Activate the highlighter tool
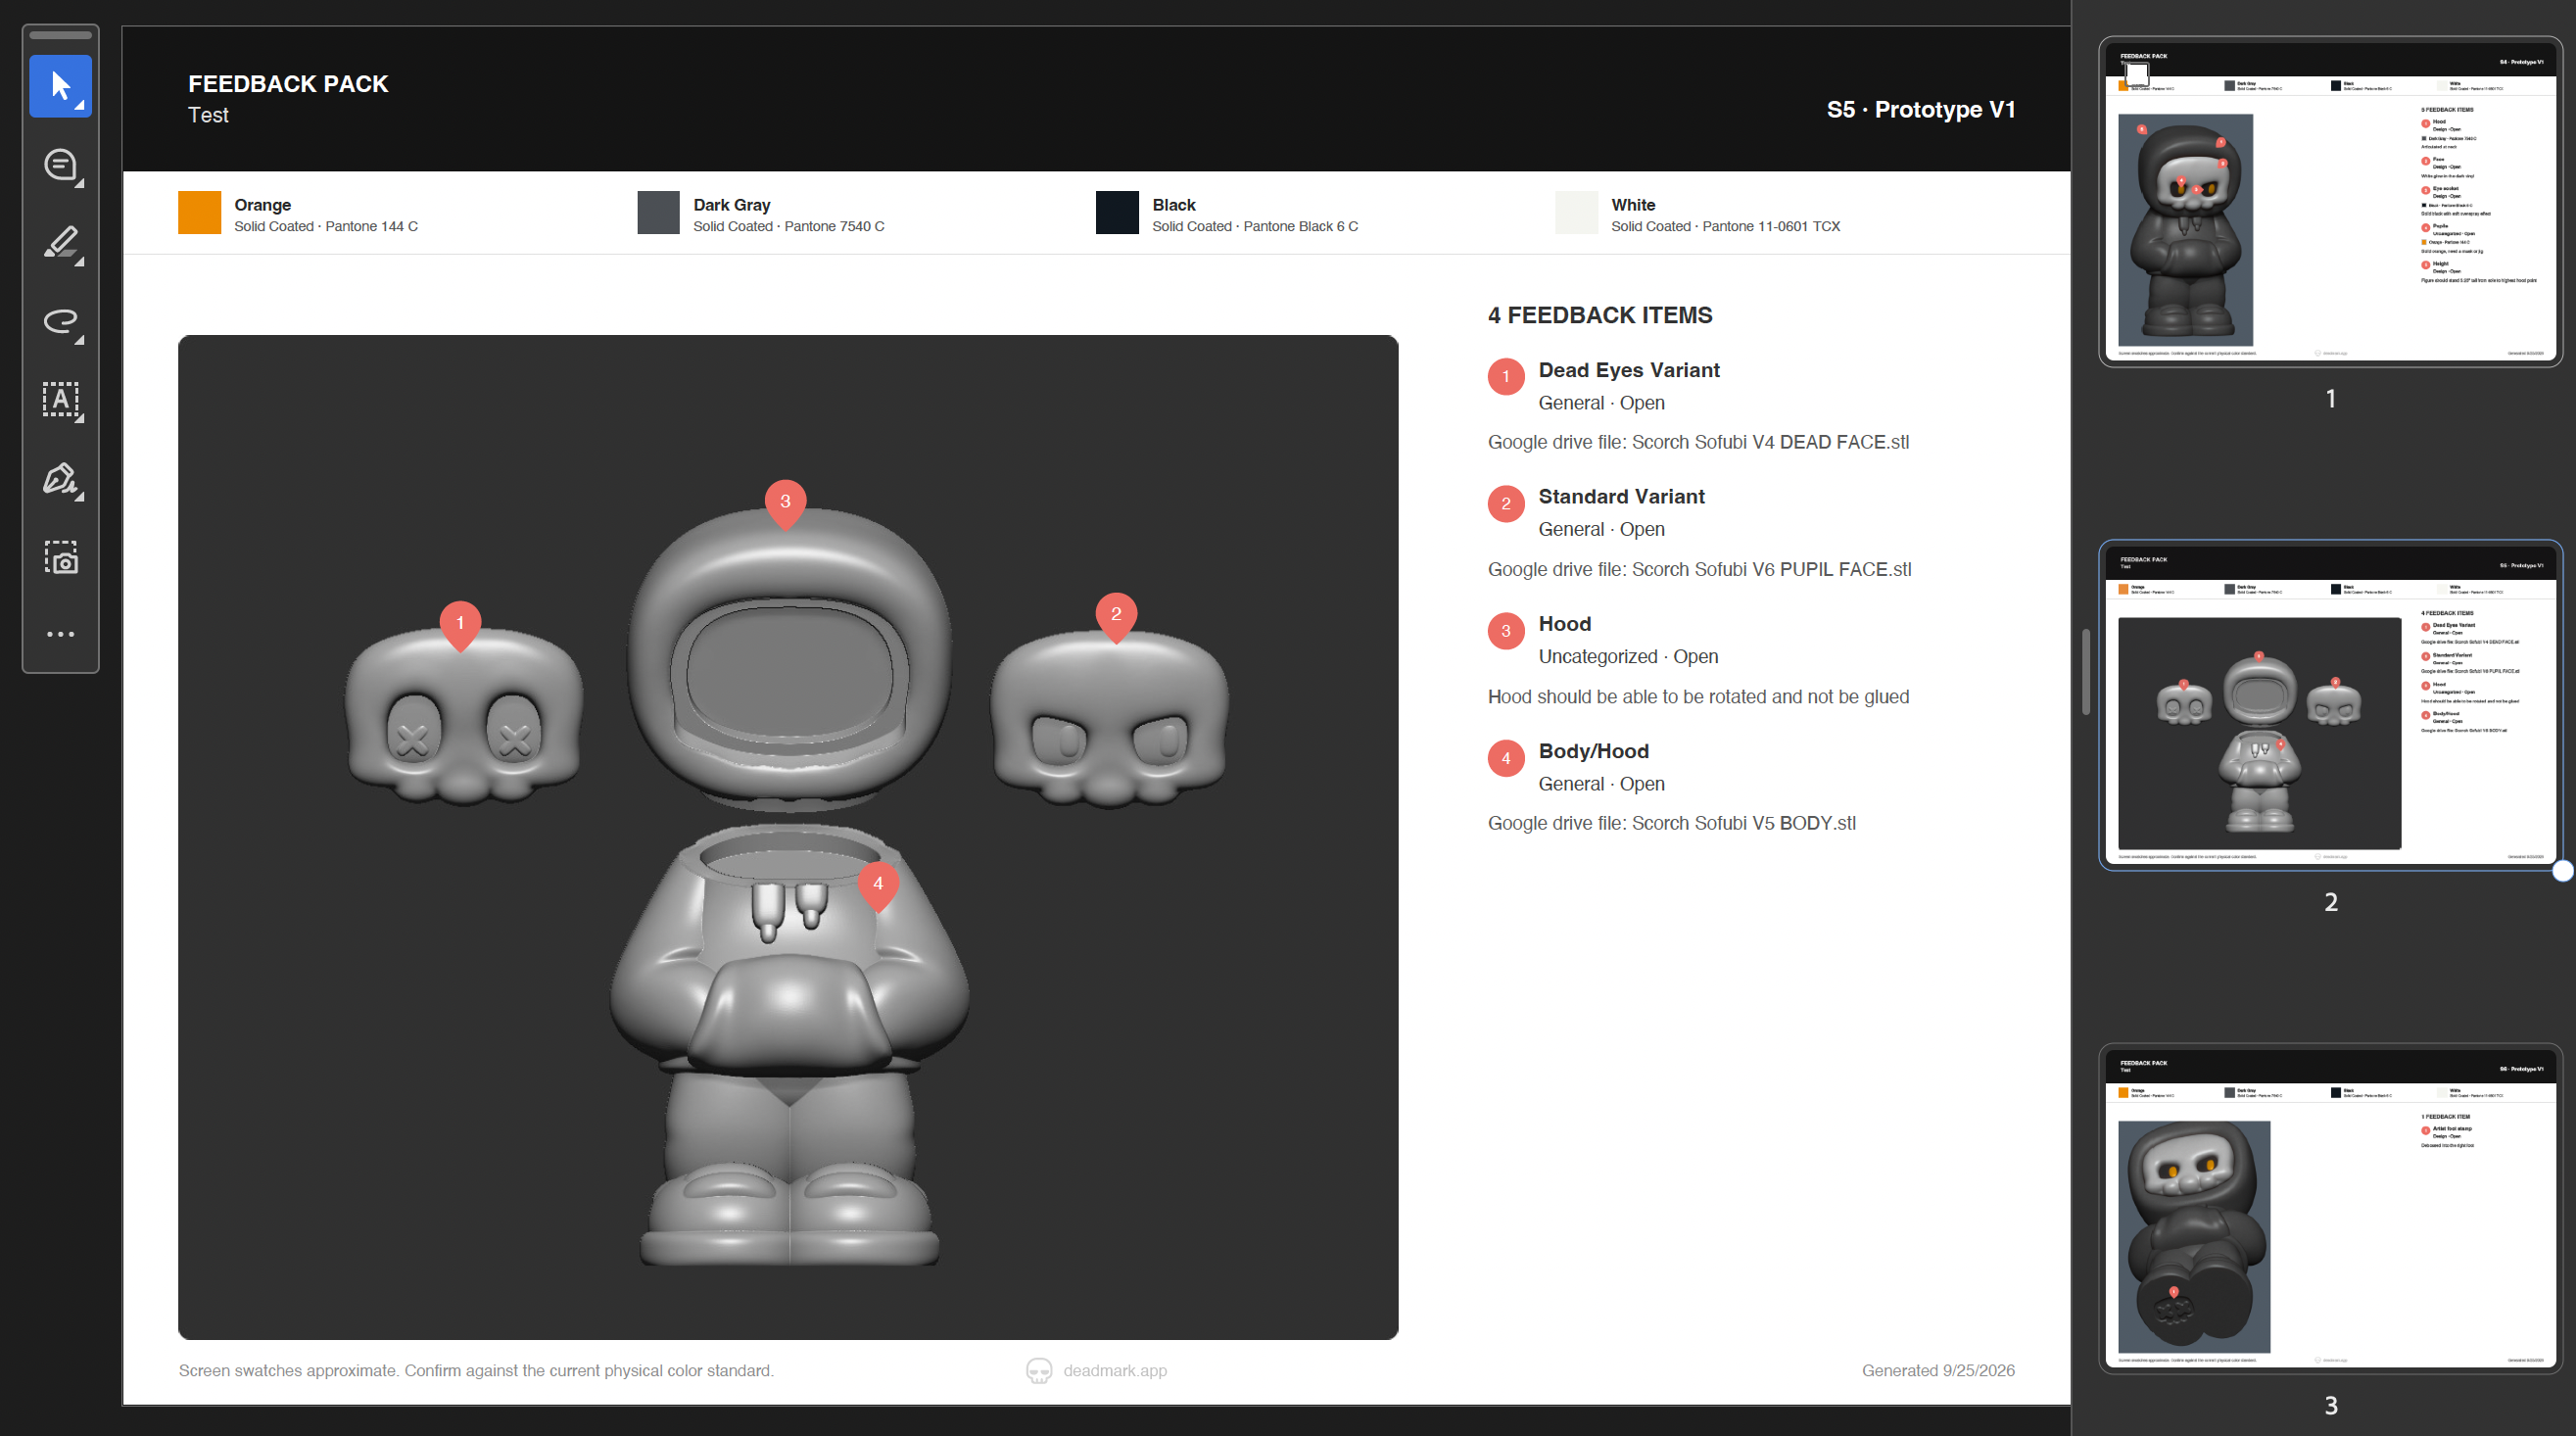Viewport: 2576px width, 1436px height. click(60, 243)
